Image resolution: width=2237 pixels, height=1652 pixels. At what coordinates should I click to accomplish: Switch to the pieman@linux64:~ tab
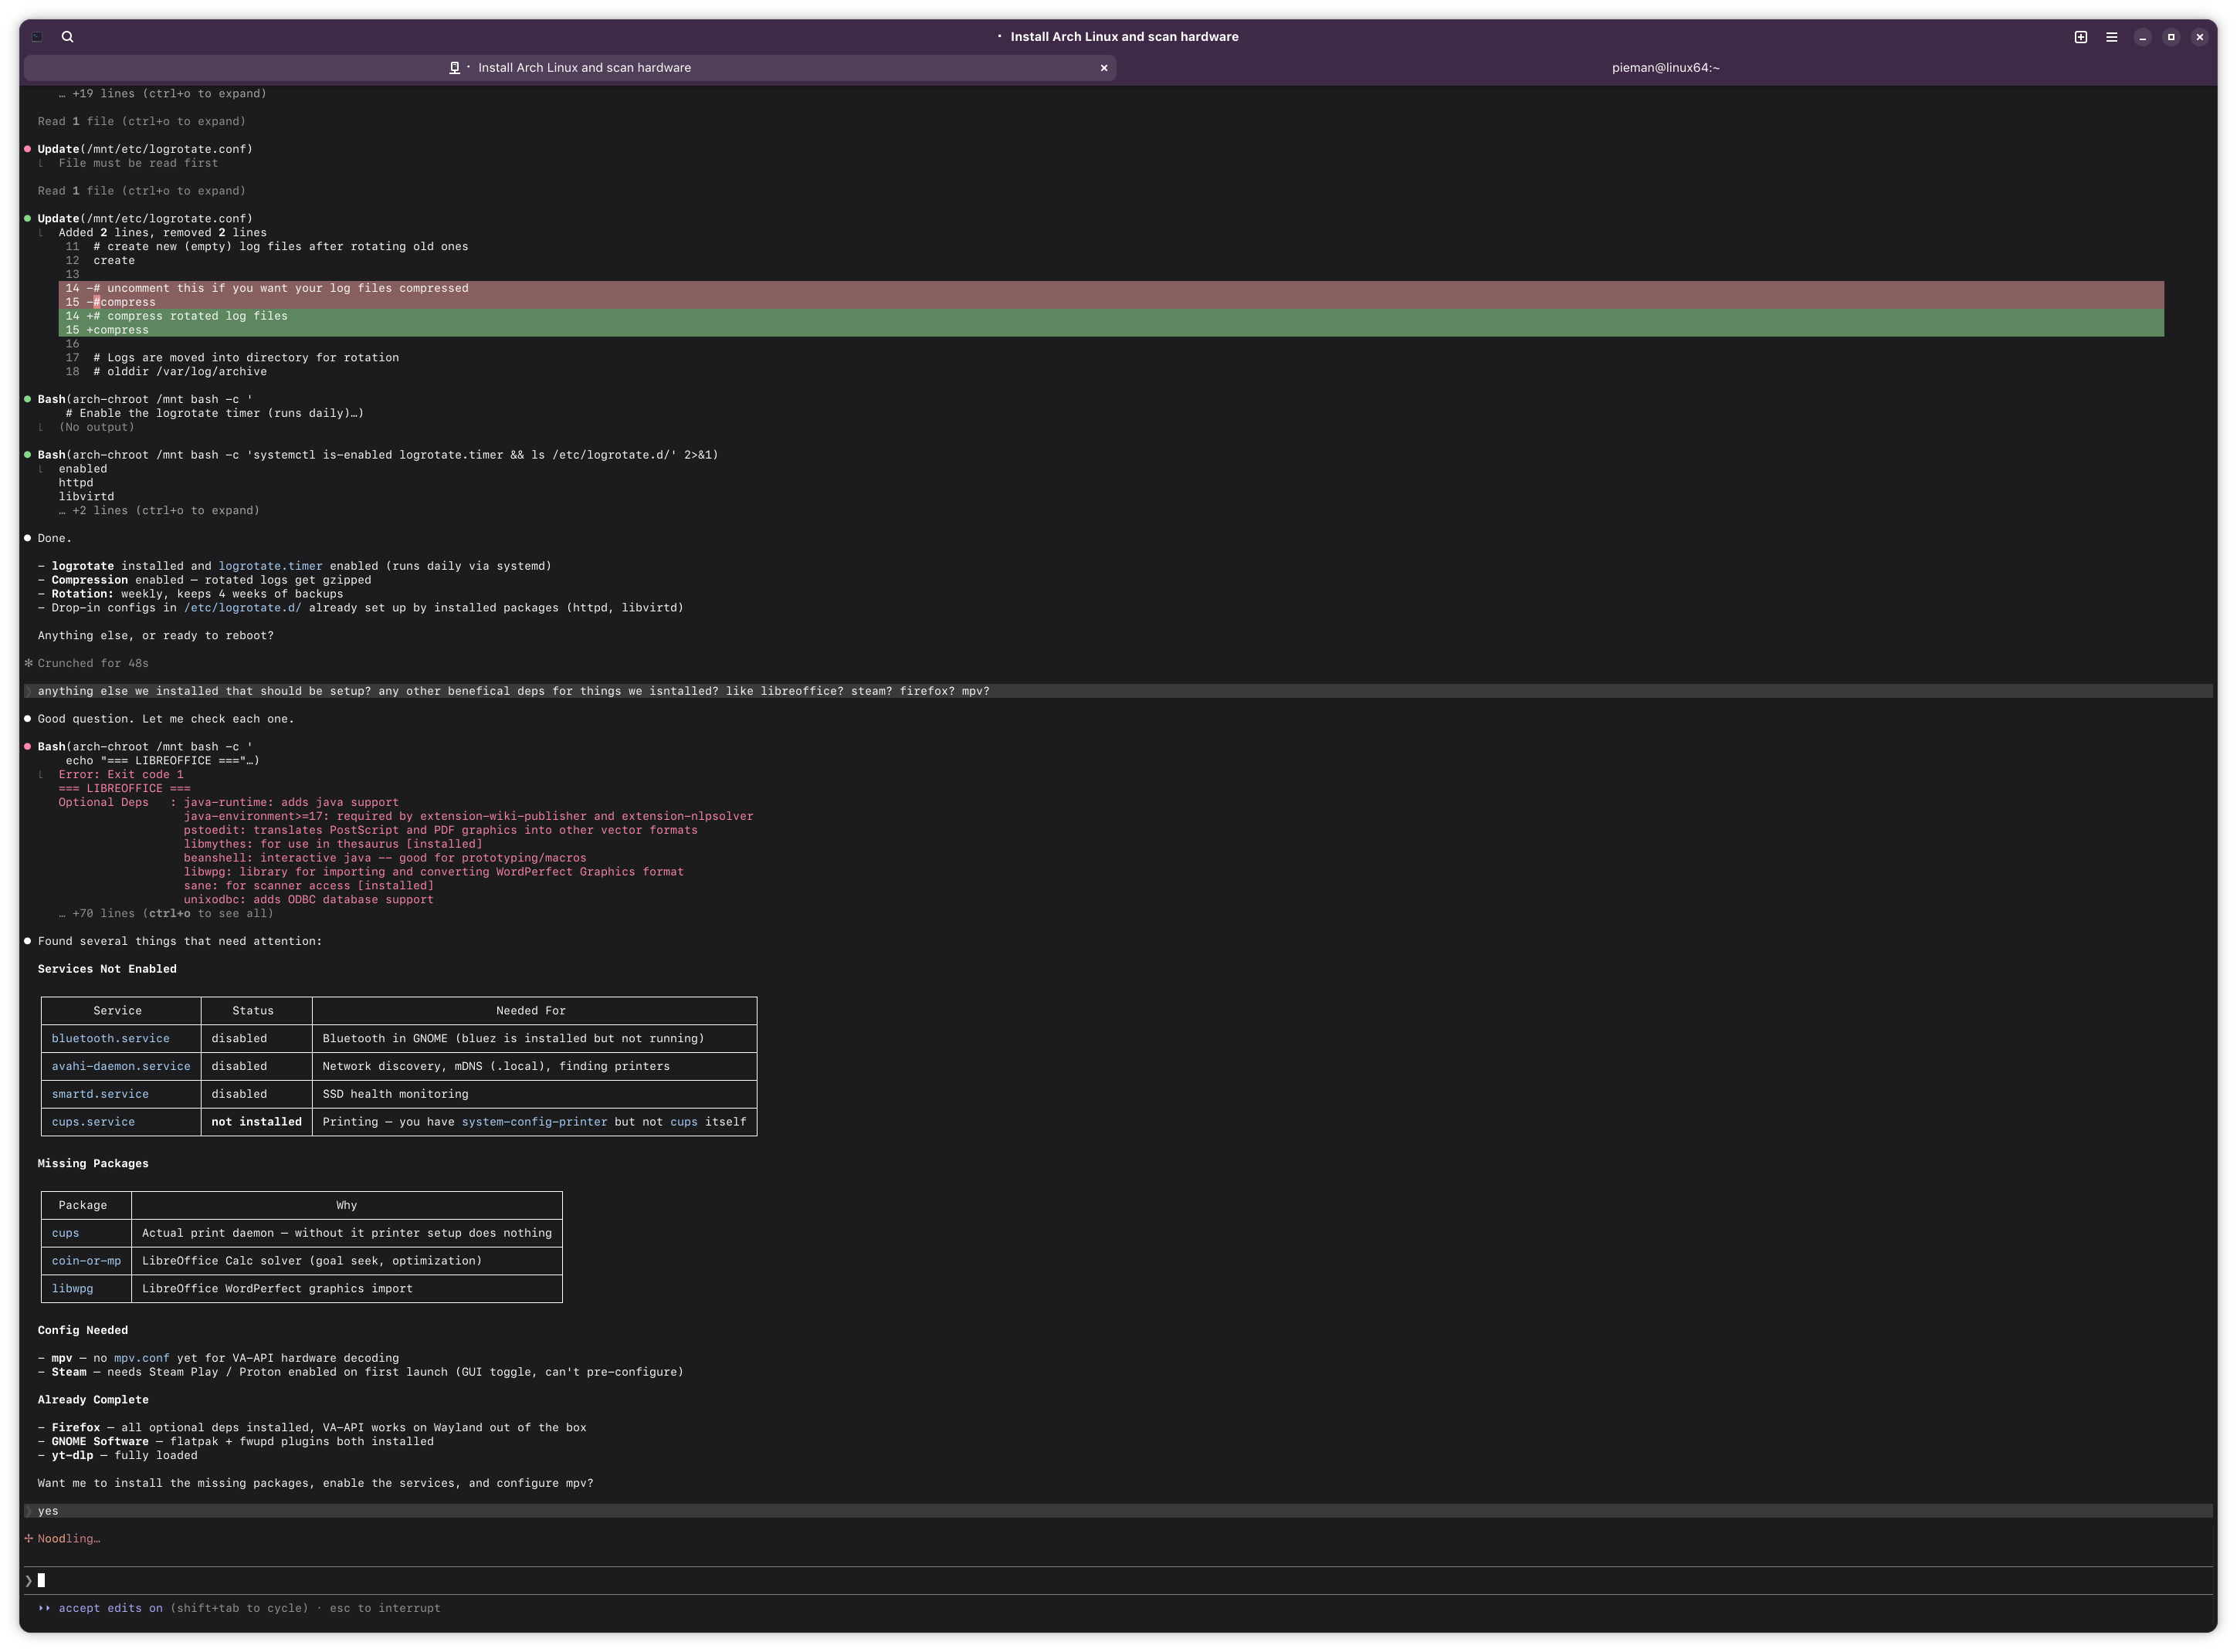coord(1665,68)
